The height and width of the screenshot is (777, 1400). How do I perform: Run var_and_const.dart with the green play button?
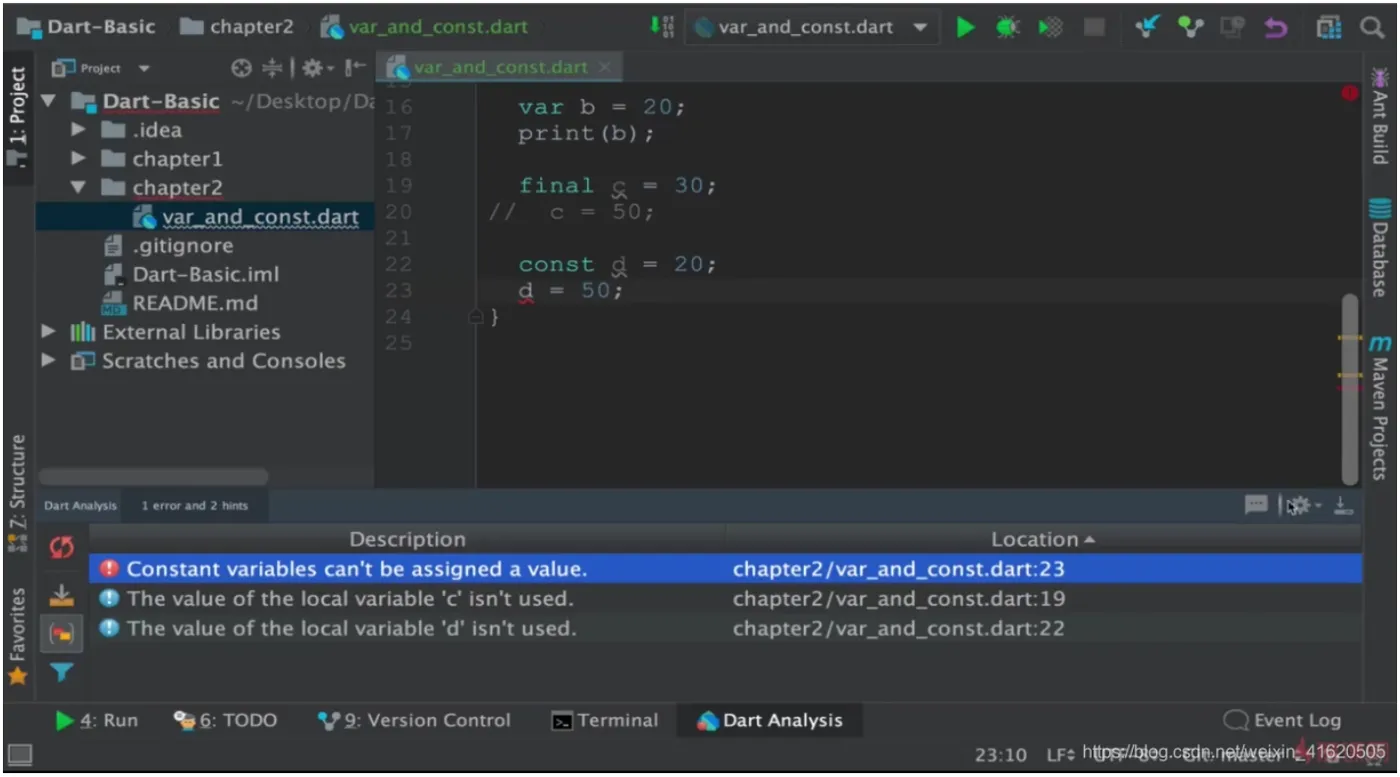click(965, 28)
